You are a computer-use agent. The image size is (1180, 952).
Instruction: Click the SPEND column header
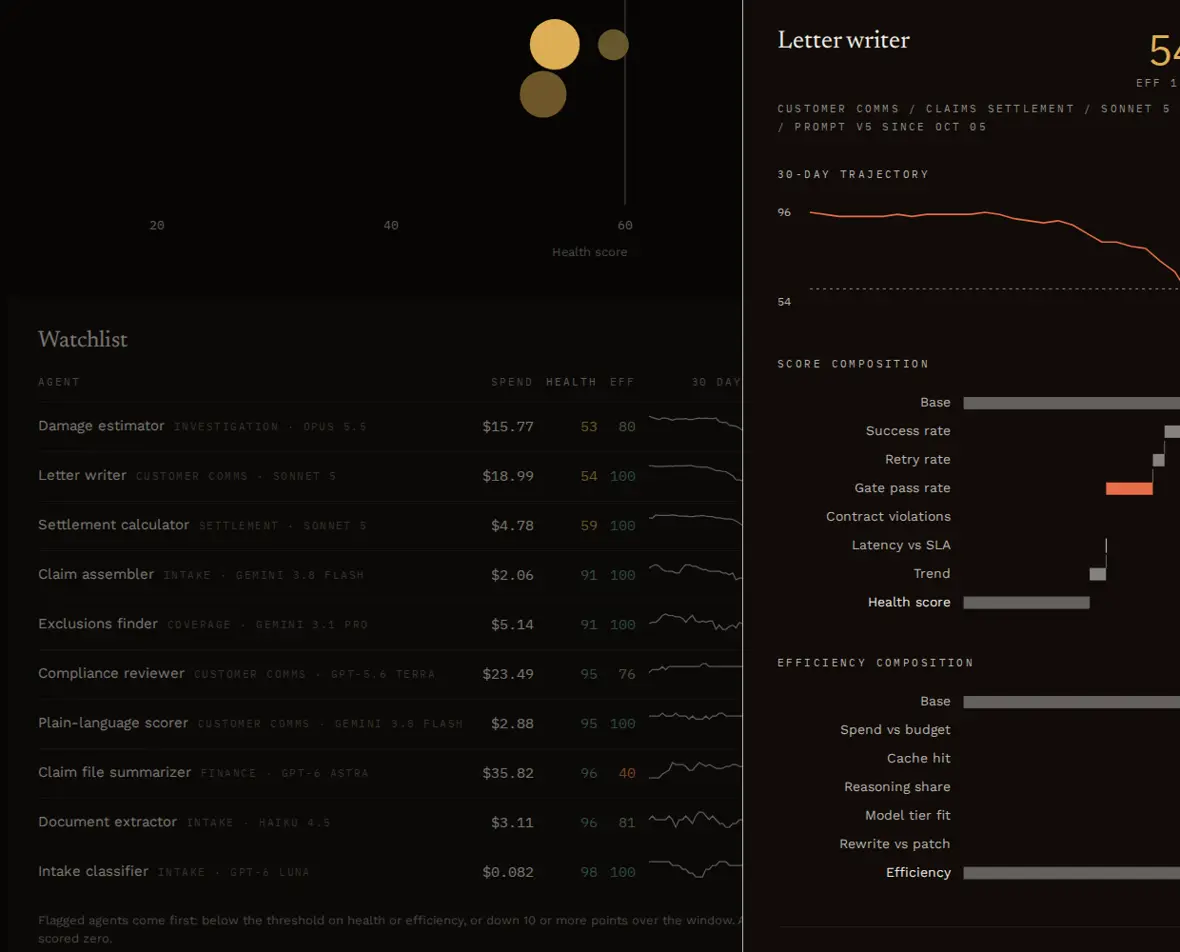click(512, 382)
